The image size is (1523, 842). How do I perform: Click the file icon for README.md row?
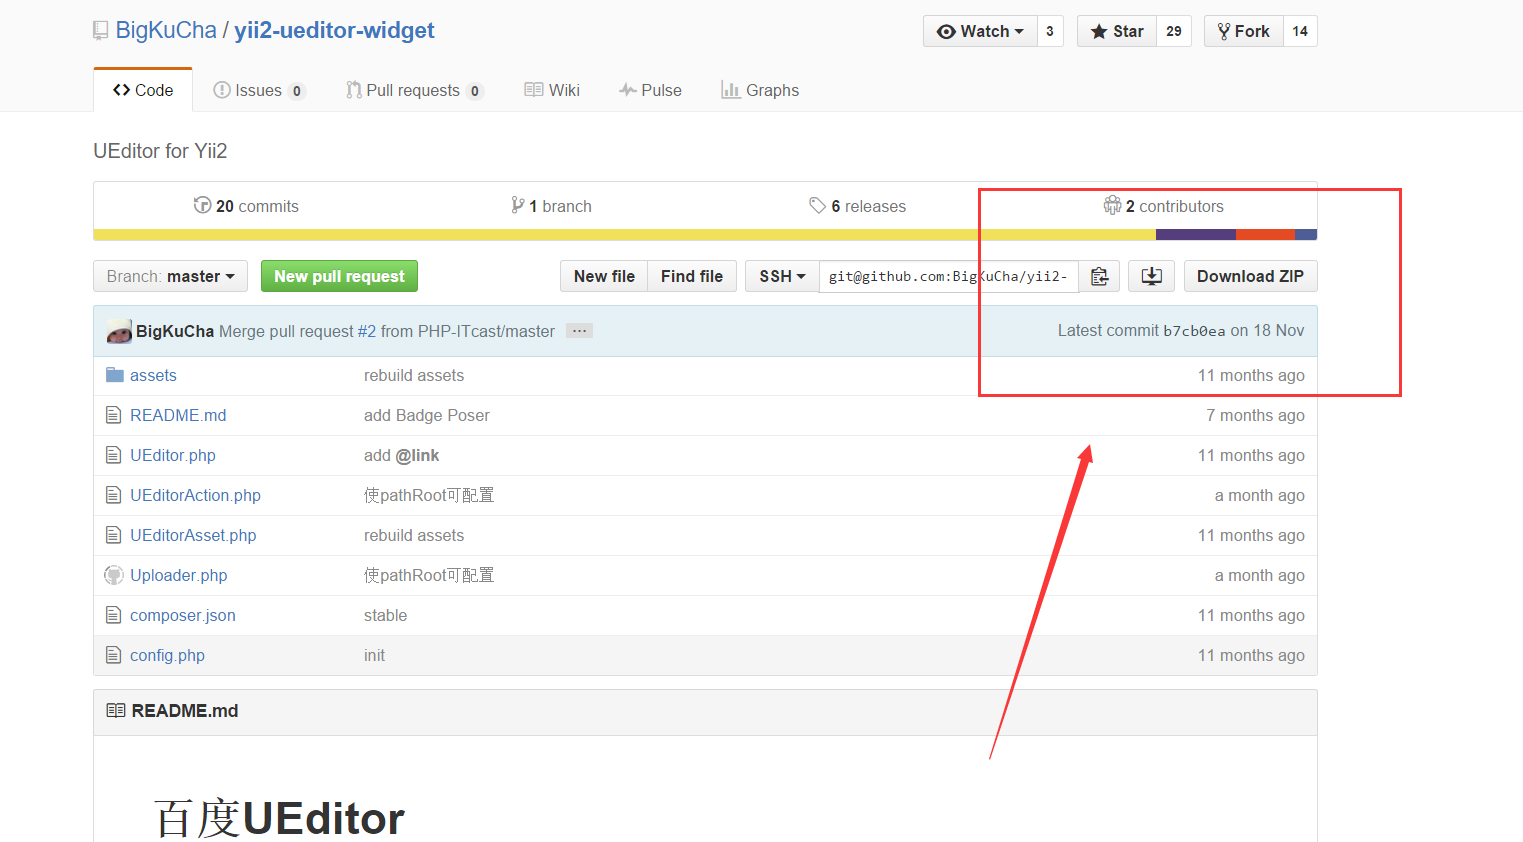[x=114, y=415]
